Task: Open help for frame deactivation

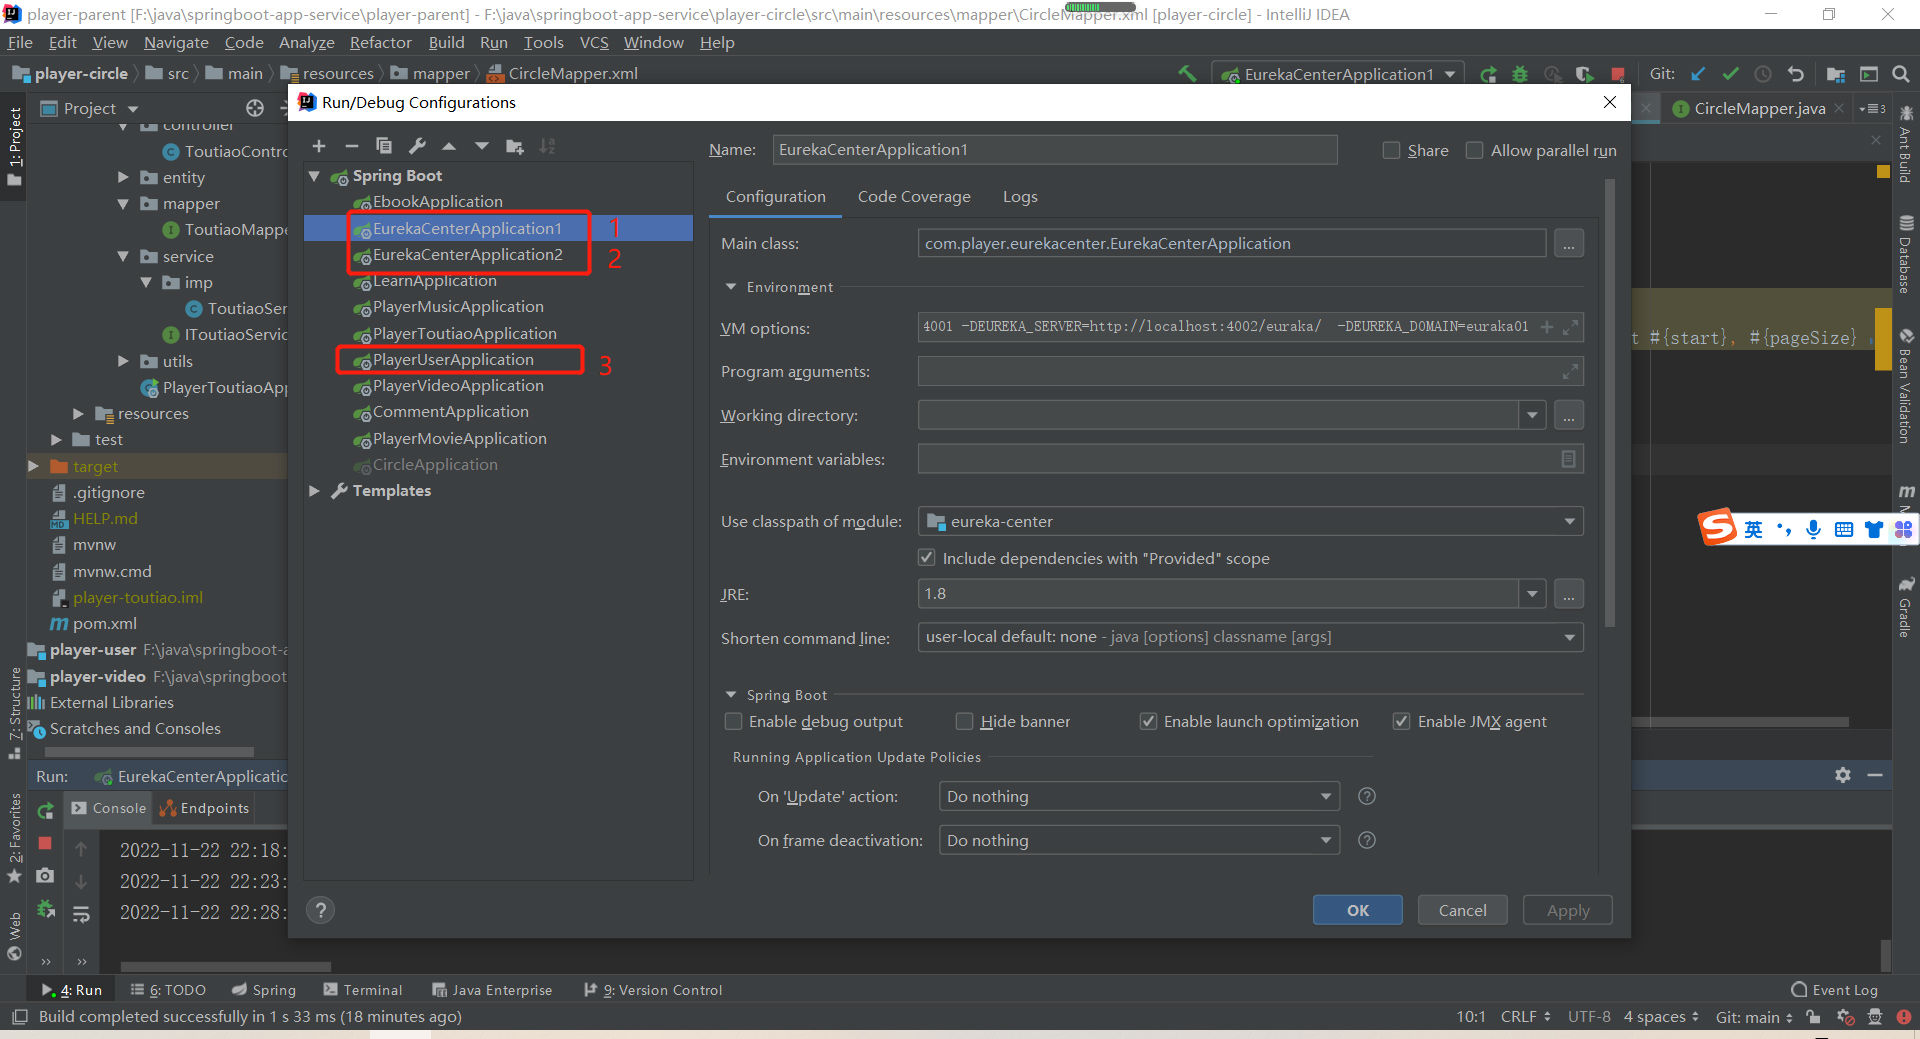Action: coord(1367,840)
